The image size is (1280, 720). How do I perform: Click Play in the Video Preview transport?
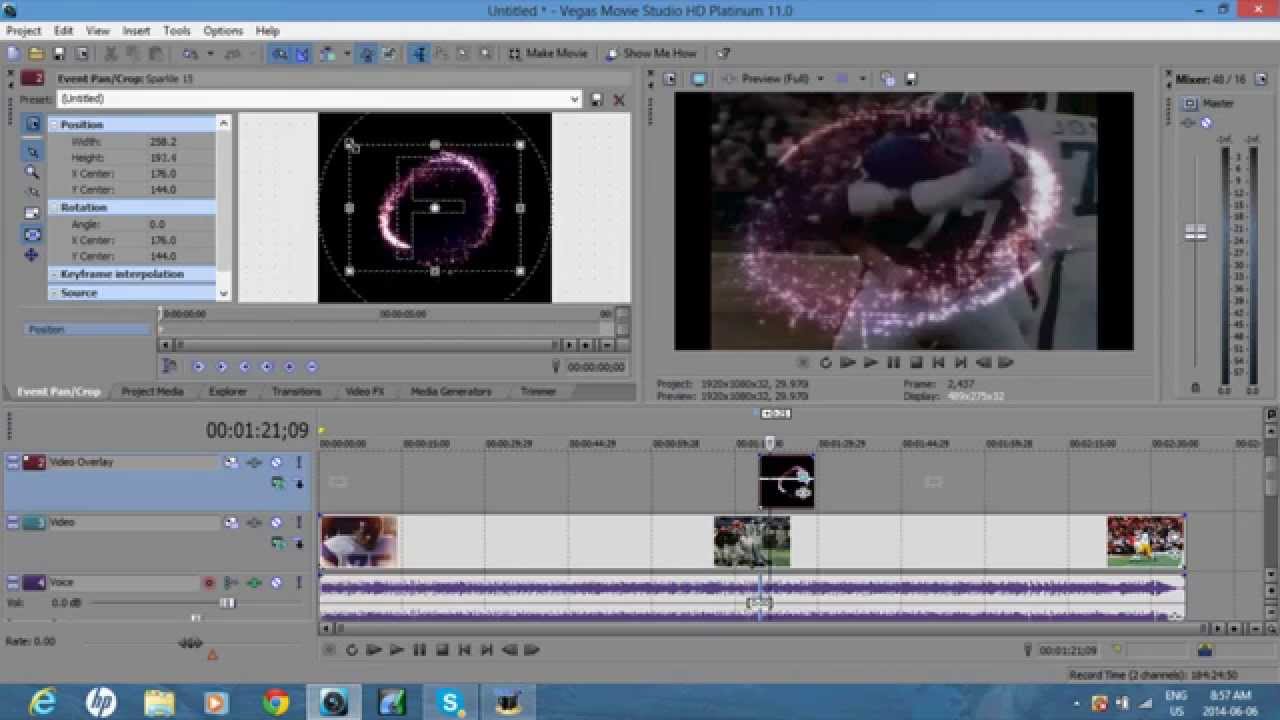pos(871,363)
